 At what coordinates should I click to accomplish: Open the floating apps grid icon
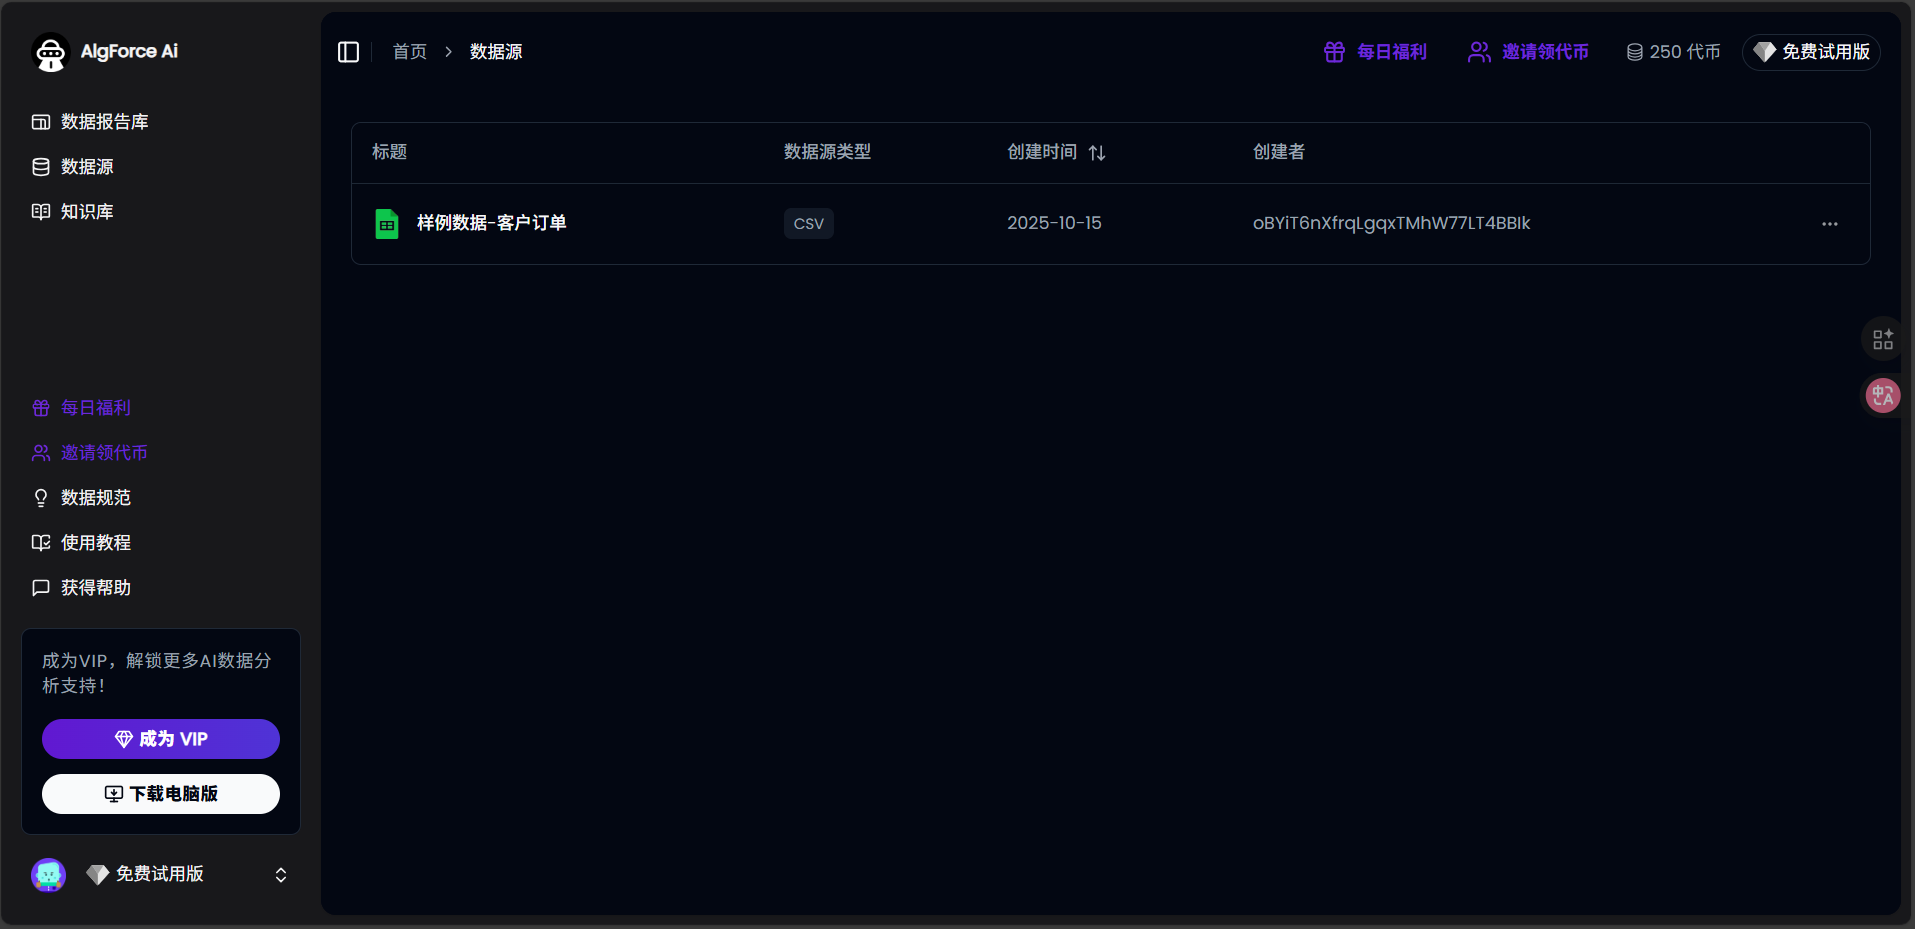click(1883, 340)
